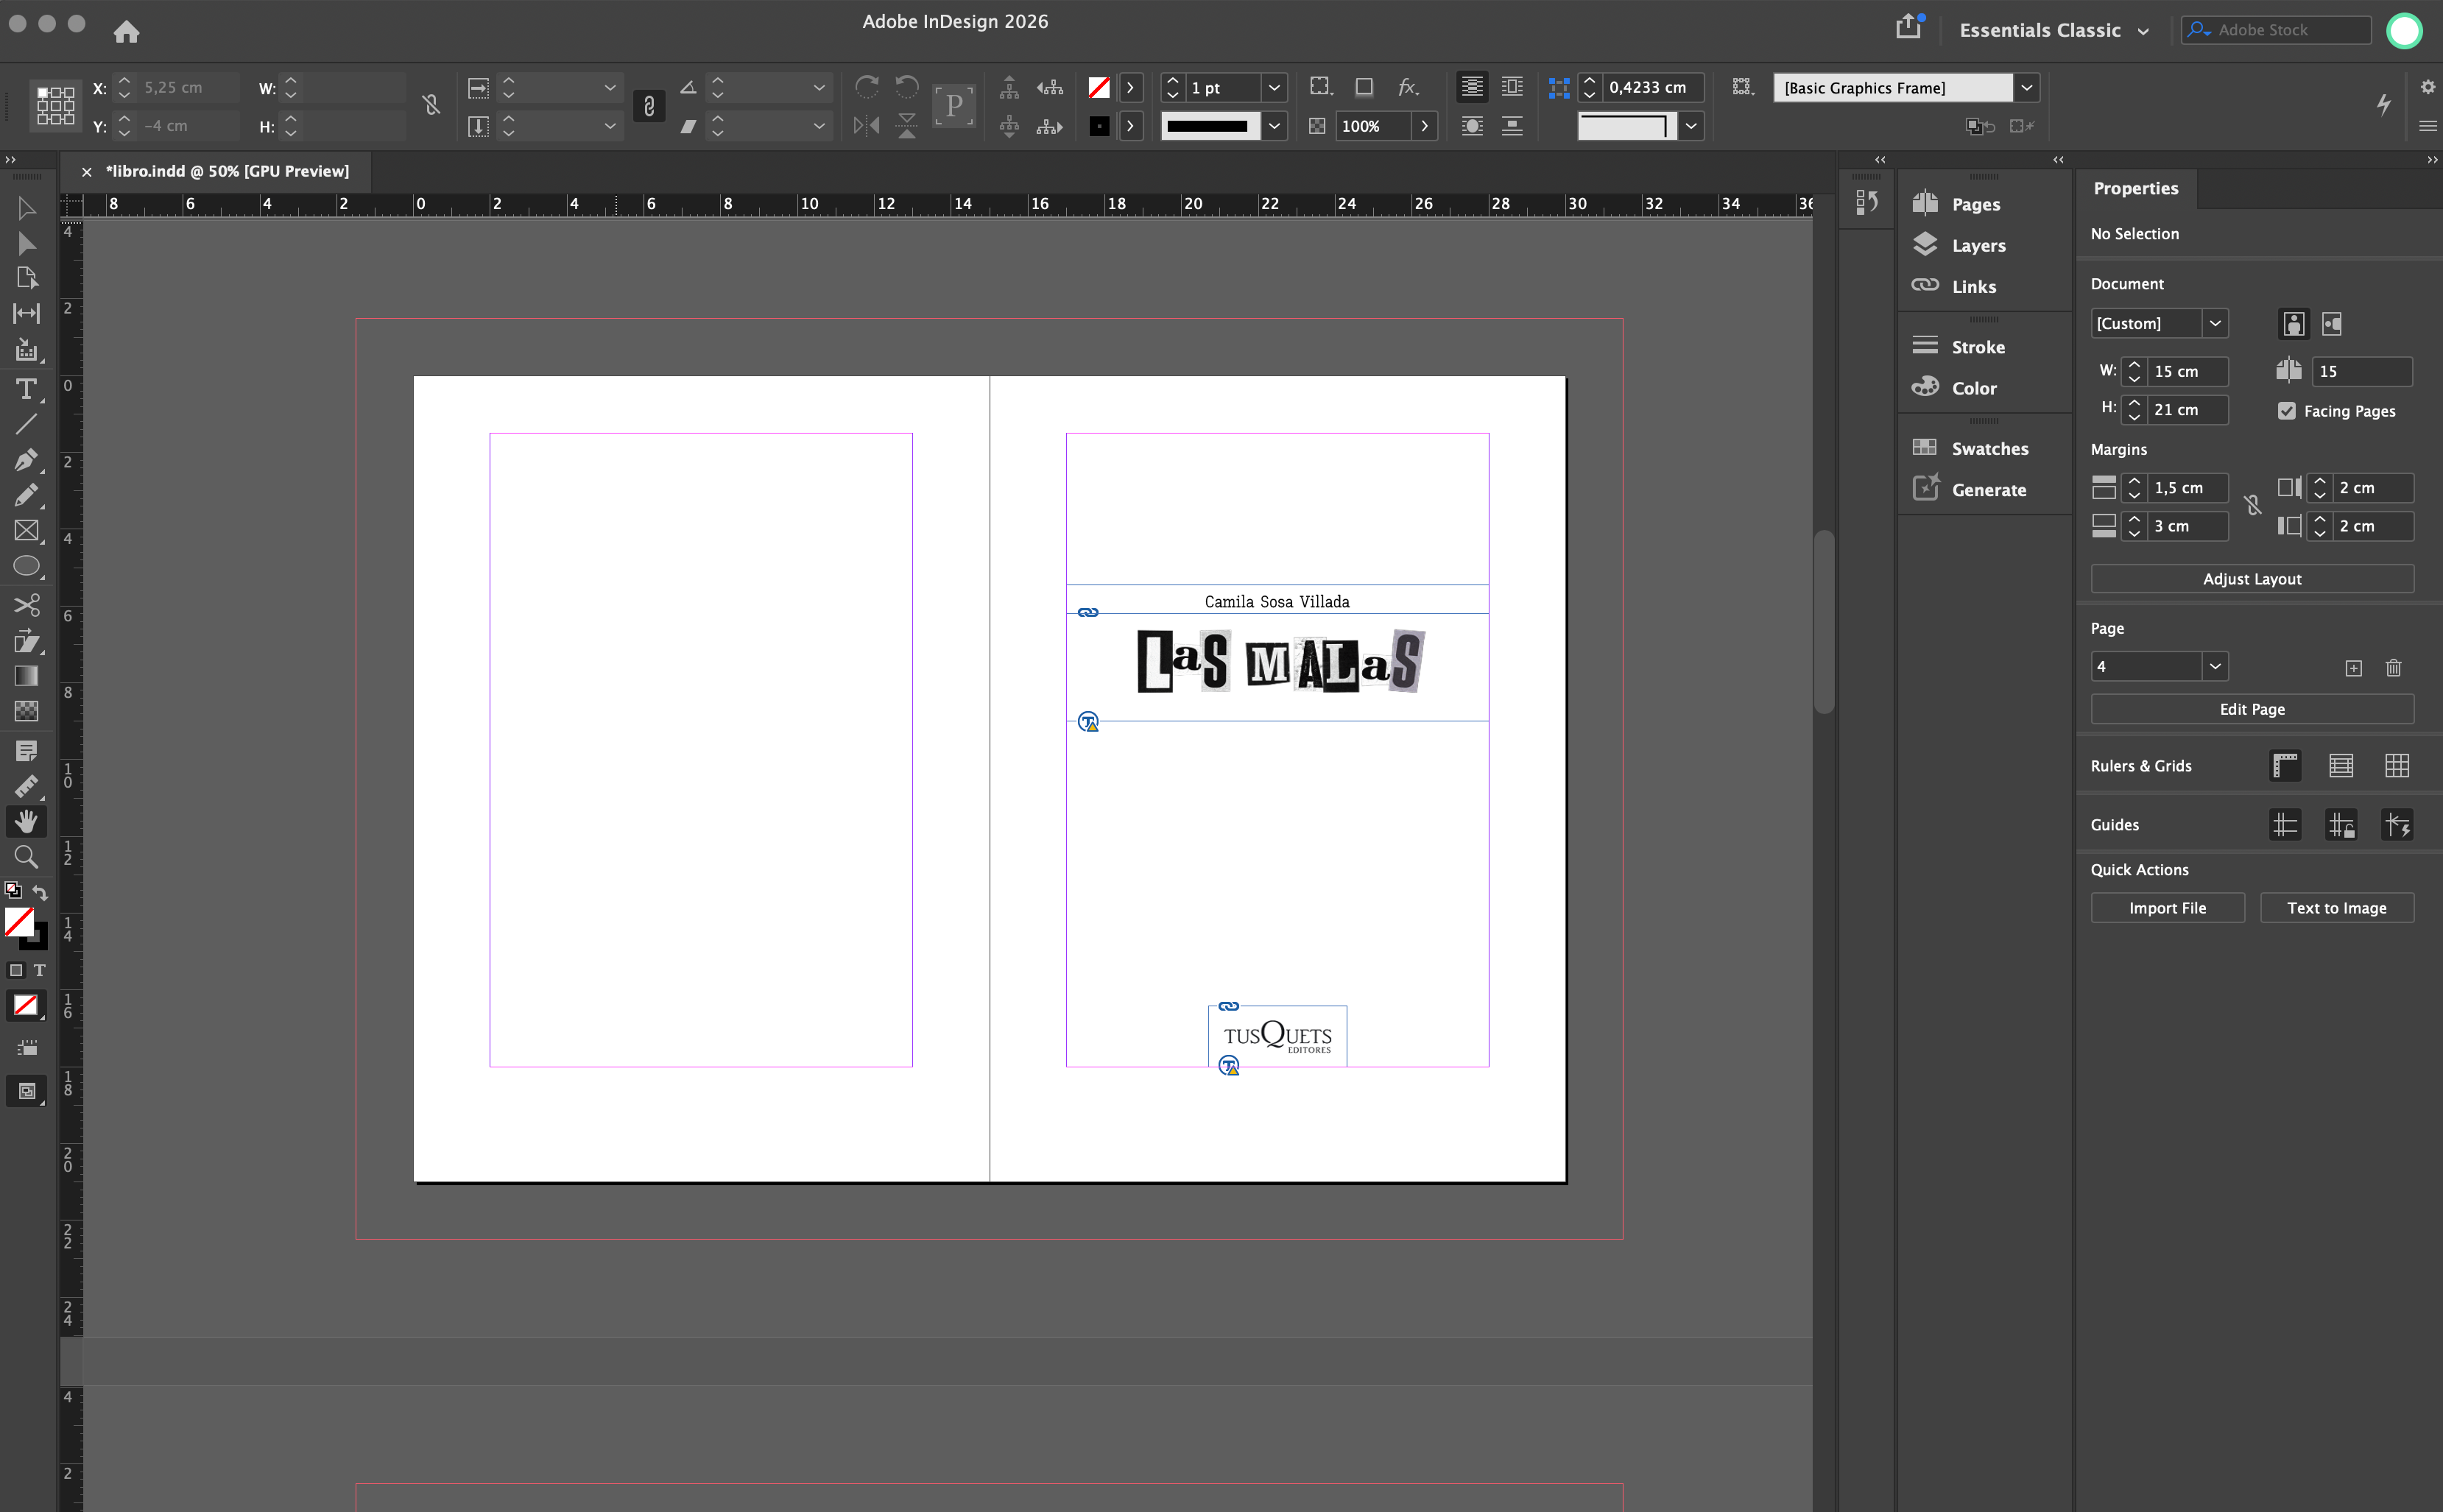
Task: Open the Swatches panel
Action: [1970, 449]
